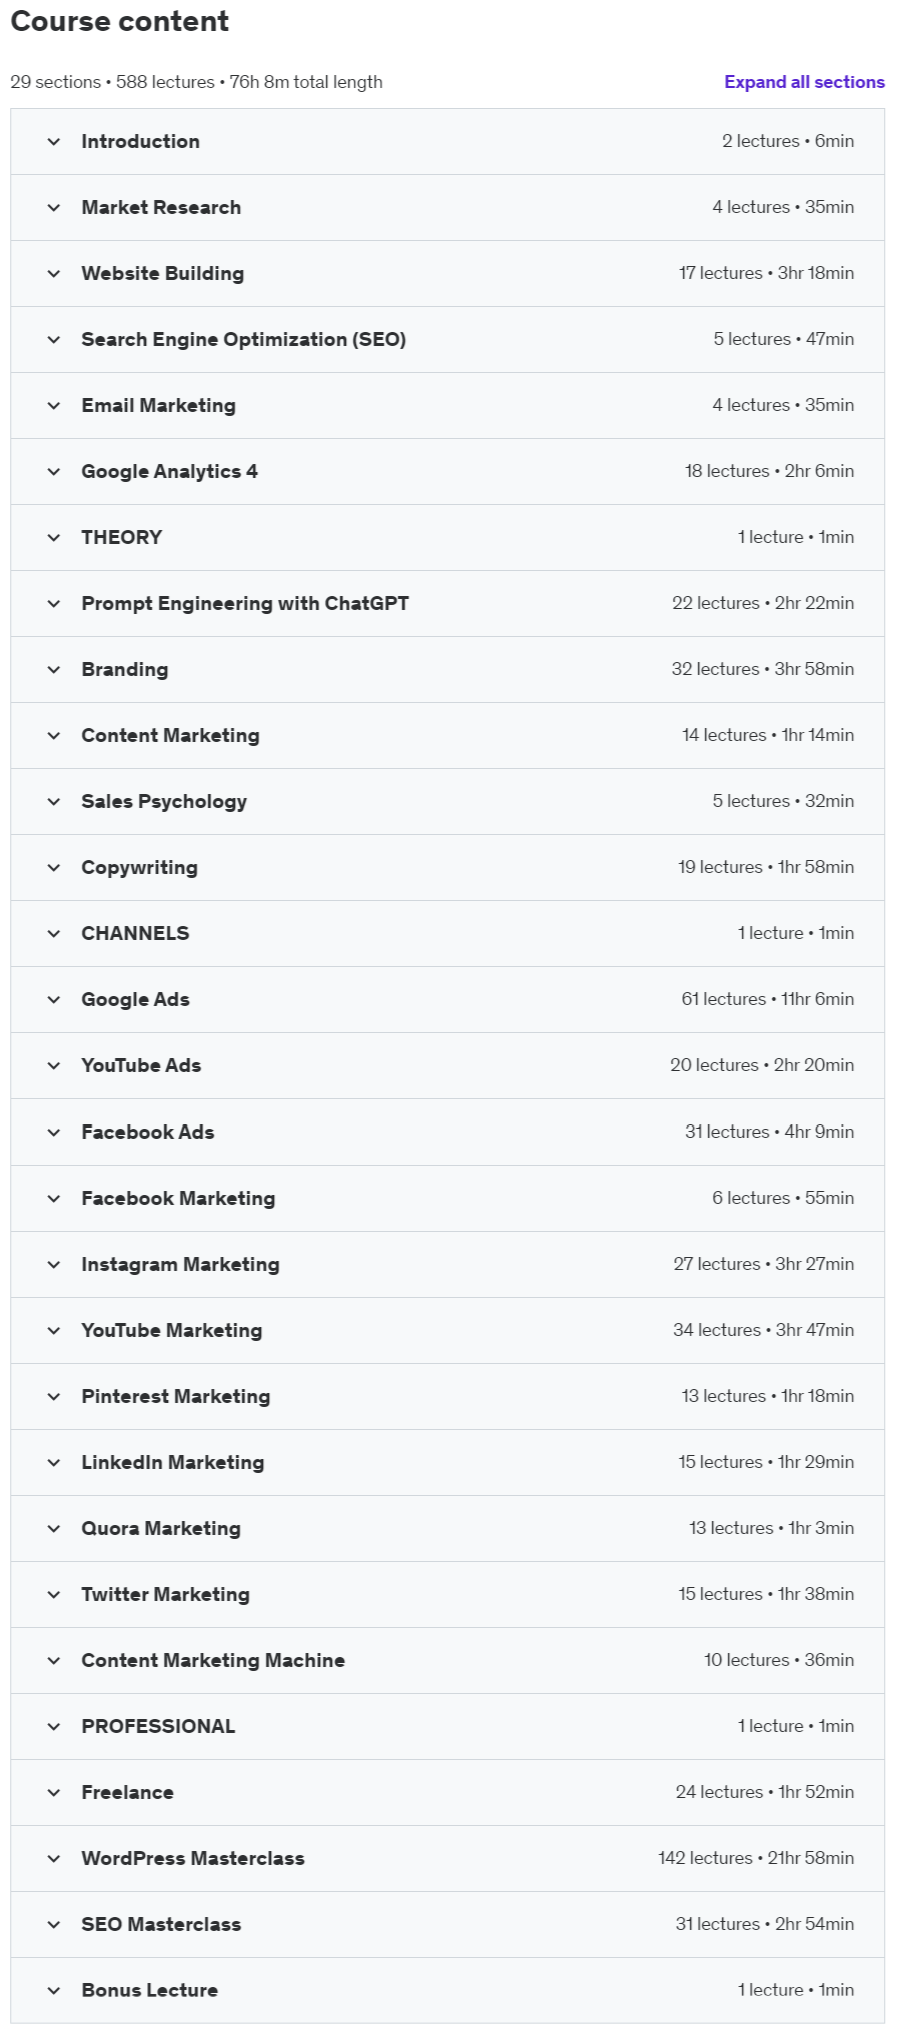Expand Prompt Engineering with ChatGPT section
Image resolution: width=897 pixels, height=2036 pixels.
point(244,604)
